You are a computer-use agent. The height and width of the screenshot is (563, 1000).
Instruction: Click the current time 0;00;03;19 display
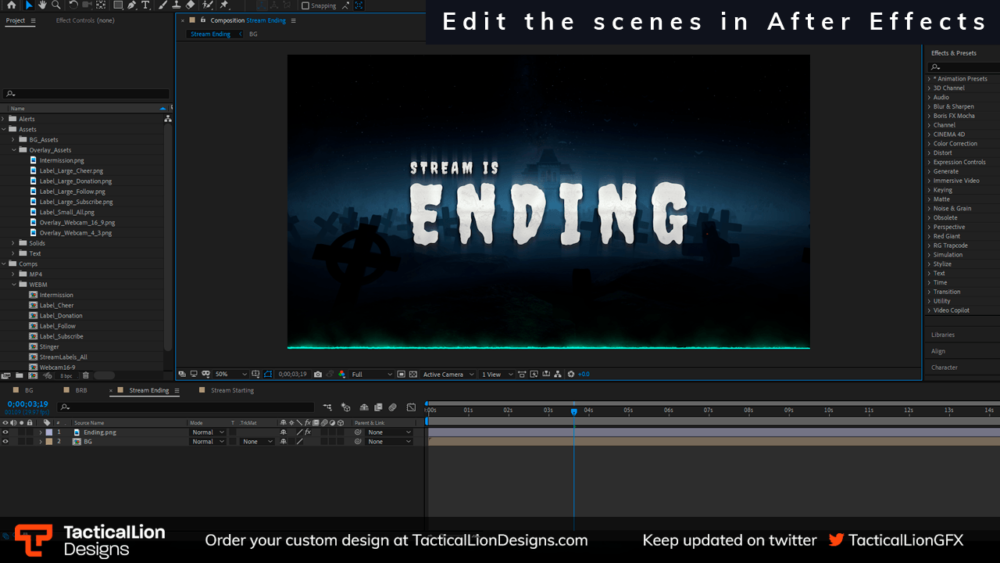click(x=27, y=404)
